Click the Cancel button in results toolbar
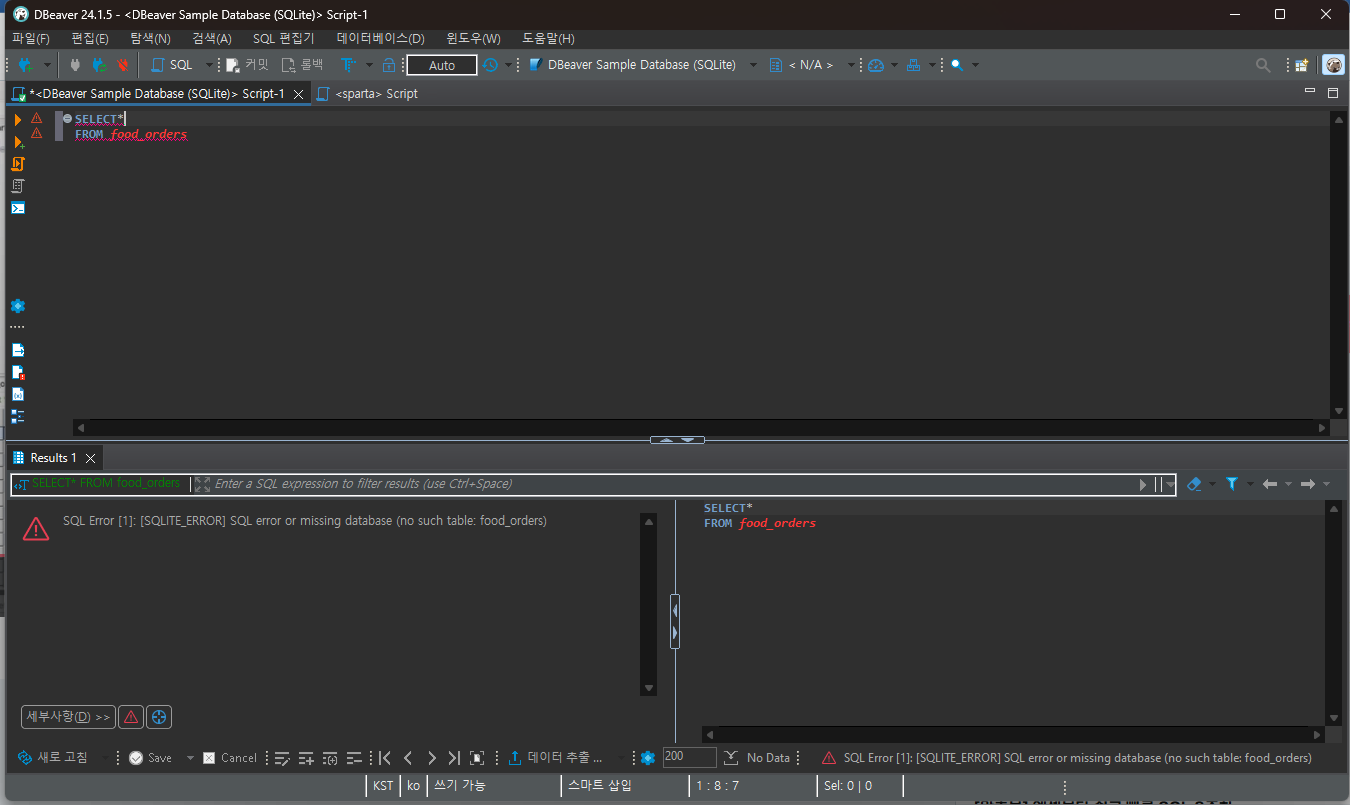This screenshot has height=805, width=1350. click(230, 758)
